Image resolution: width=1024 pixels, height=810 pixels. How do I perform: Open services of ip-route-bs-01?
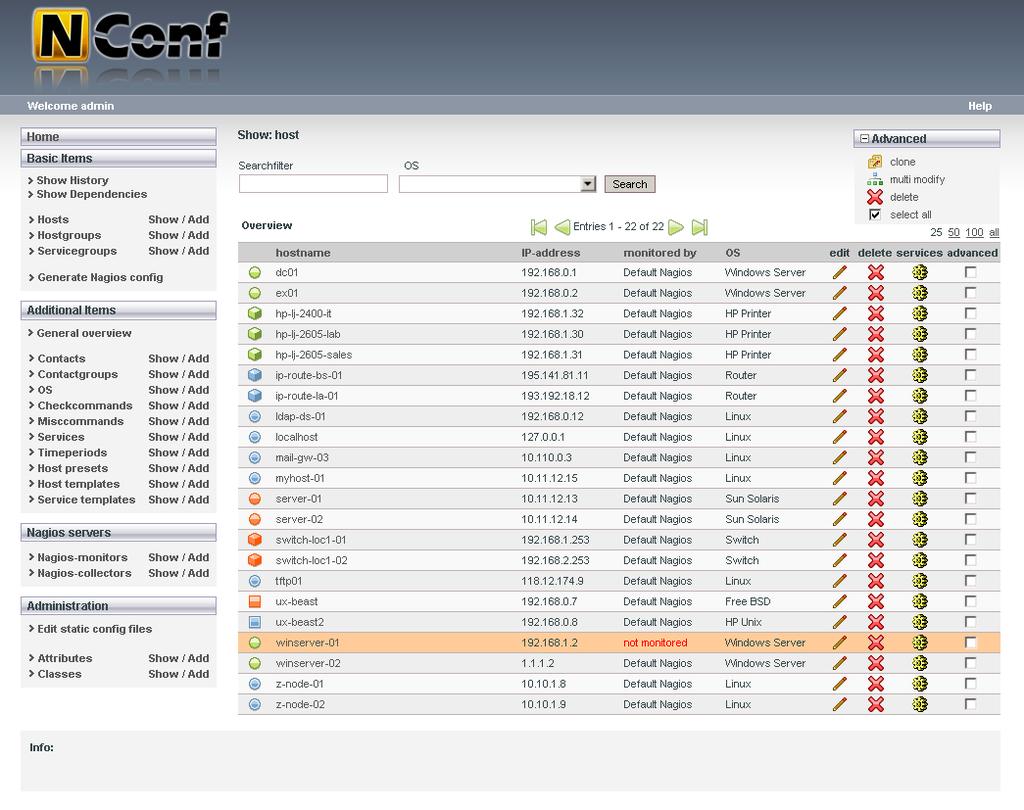coord(920,375)
